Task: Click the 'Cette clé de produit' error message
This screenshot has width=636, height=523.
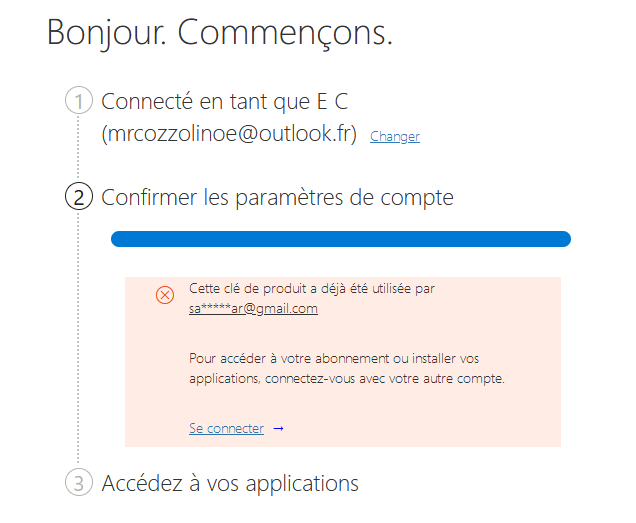Action: click(x=311, y=289)
